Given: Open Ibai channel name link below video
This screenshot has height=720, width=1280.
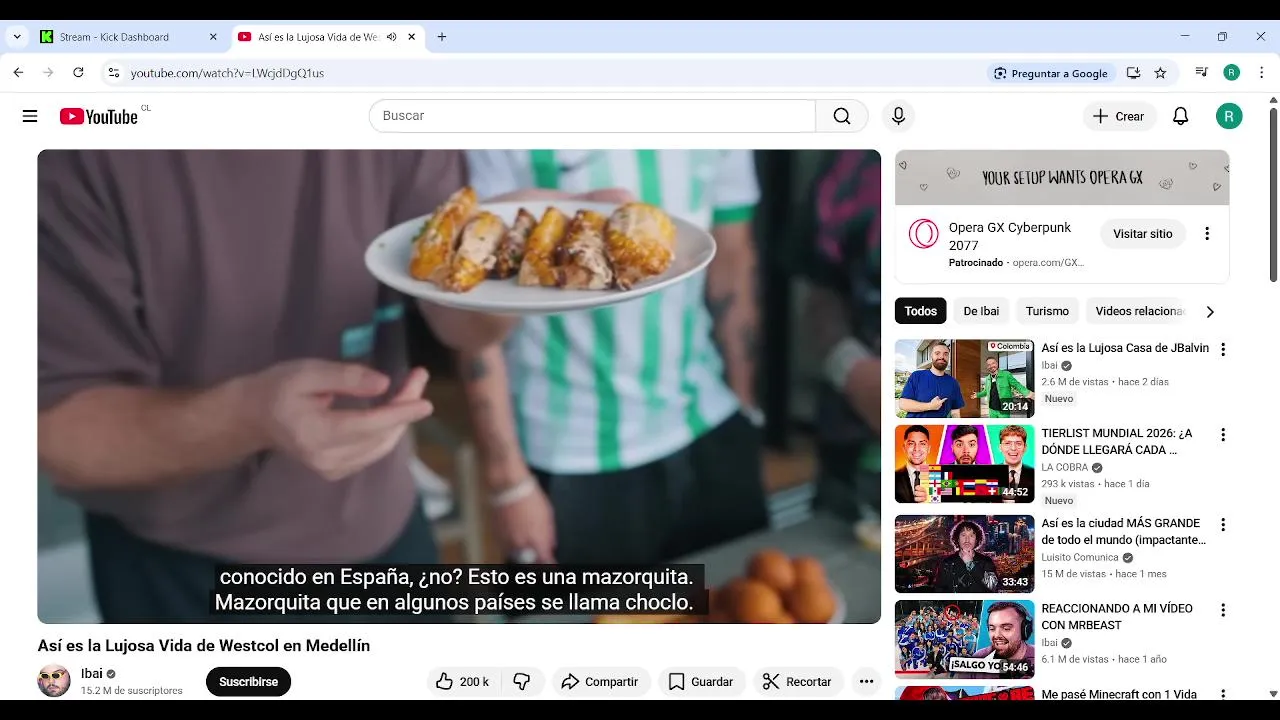Looking at the screenshot, I should pyautogui.click(x=92, y=674).
